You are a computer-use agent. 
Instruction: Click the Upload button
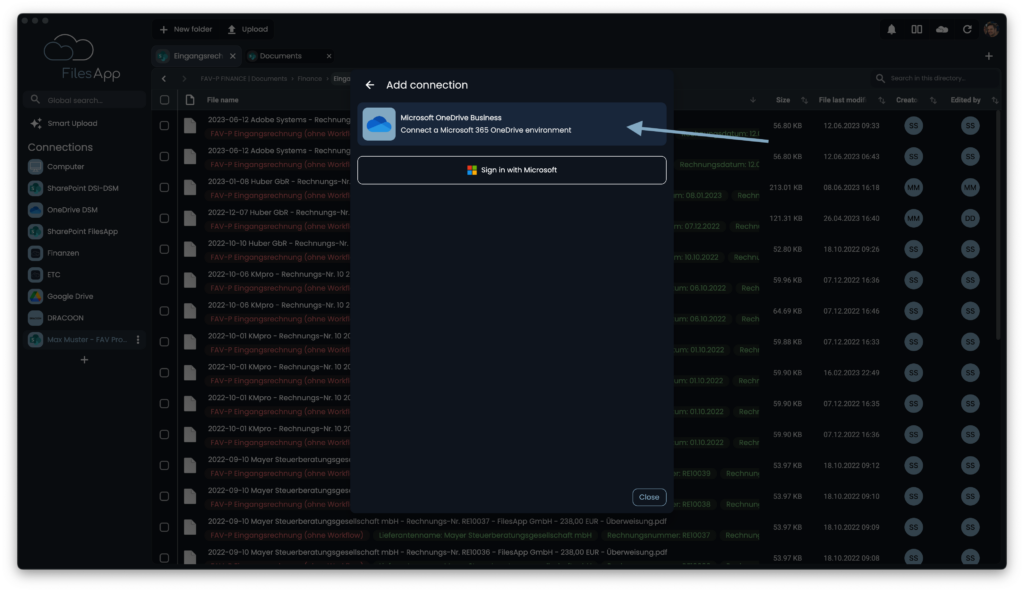(x=248, y=29)
